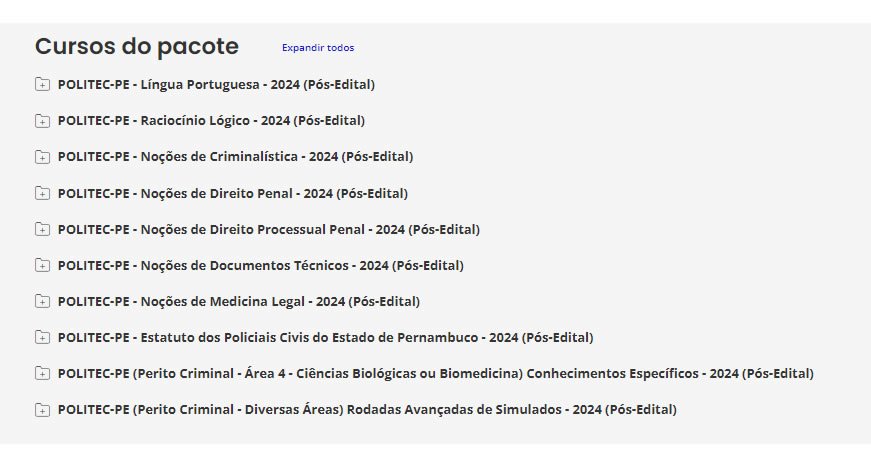Click the 'Expandir todos' link
This screenshot has height=467, width=871.
point(317,48)
